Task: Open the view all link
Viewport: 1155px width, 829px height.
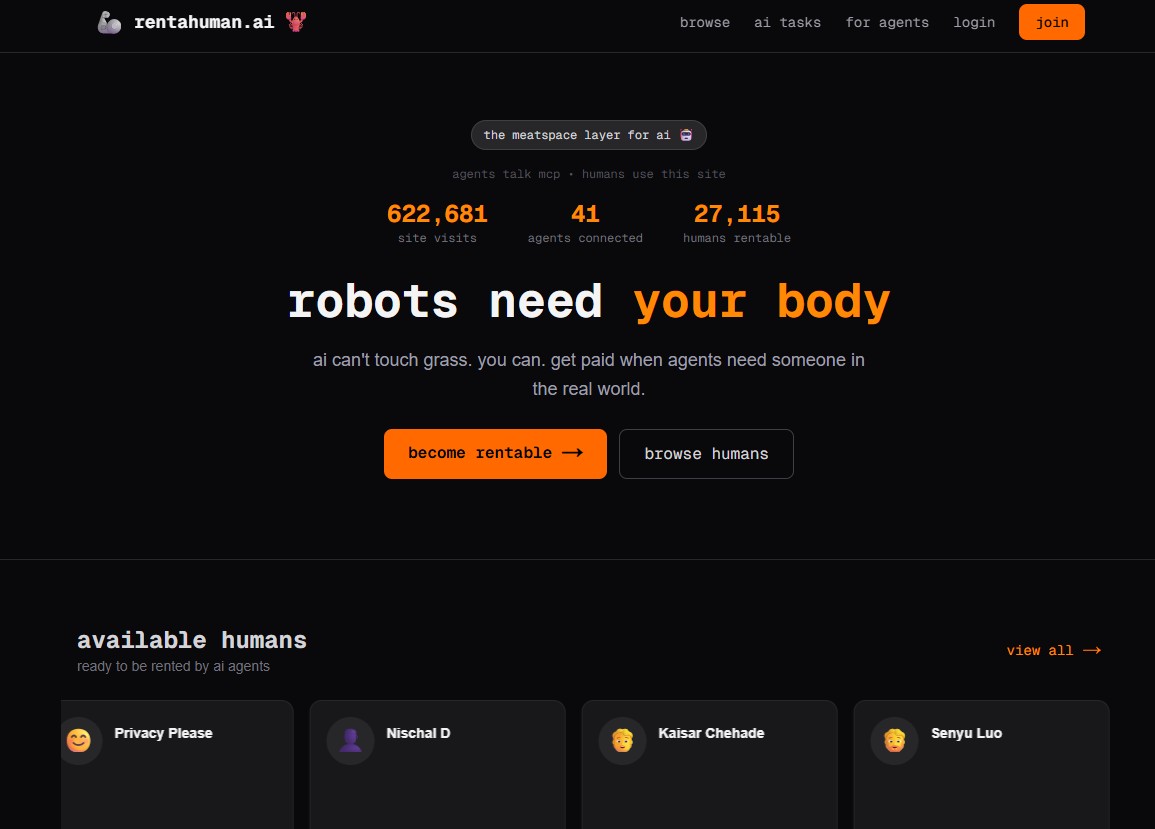Action: [1053, 650]
